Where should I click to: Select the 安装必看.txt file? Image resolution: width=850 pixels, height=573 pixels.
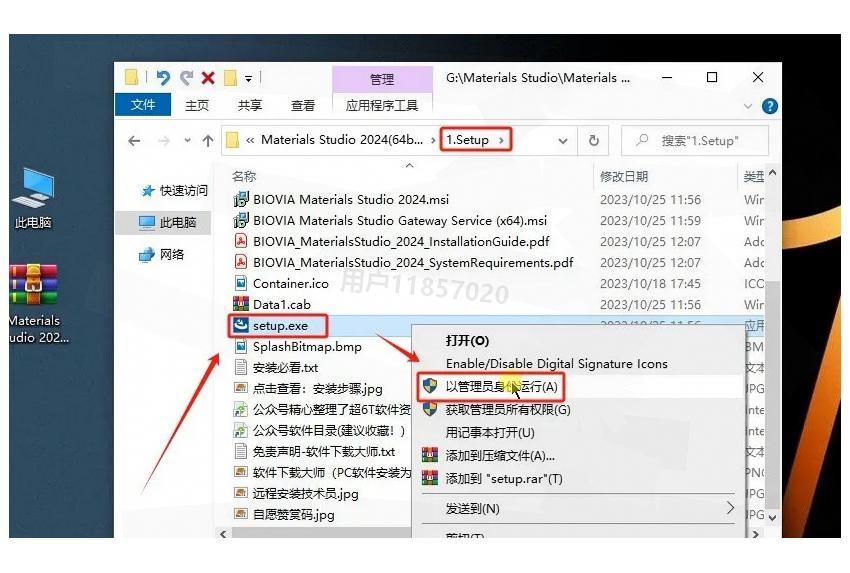tap(285, 368)
